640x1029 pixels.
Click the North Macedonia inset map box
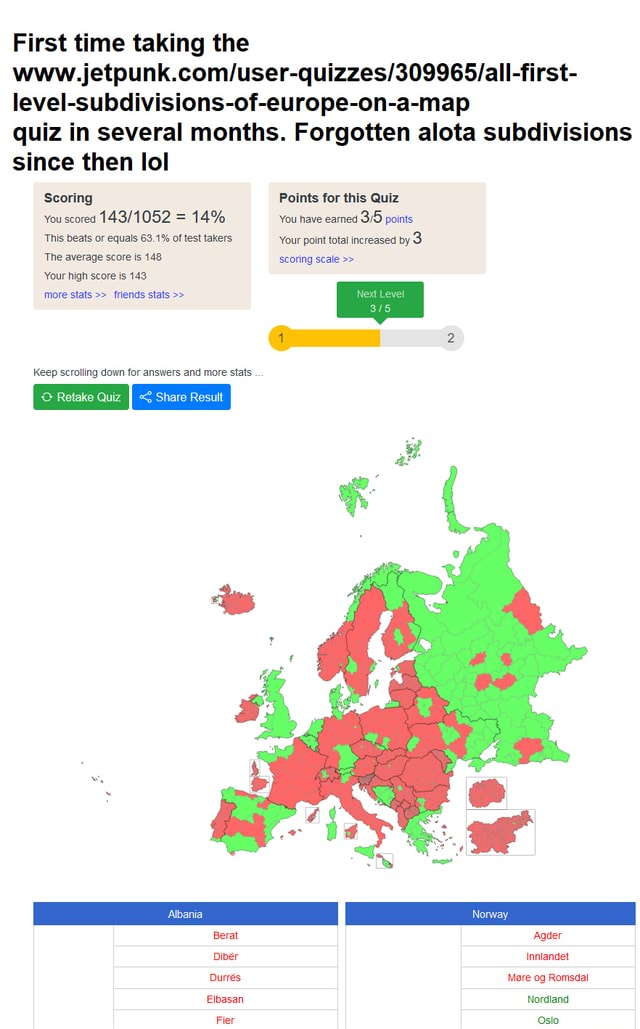(487, 790)
